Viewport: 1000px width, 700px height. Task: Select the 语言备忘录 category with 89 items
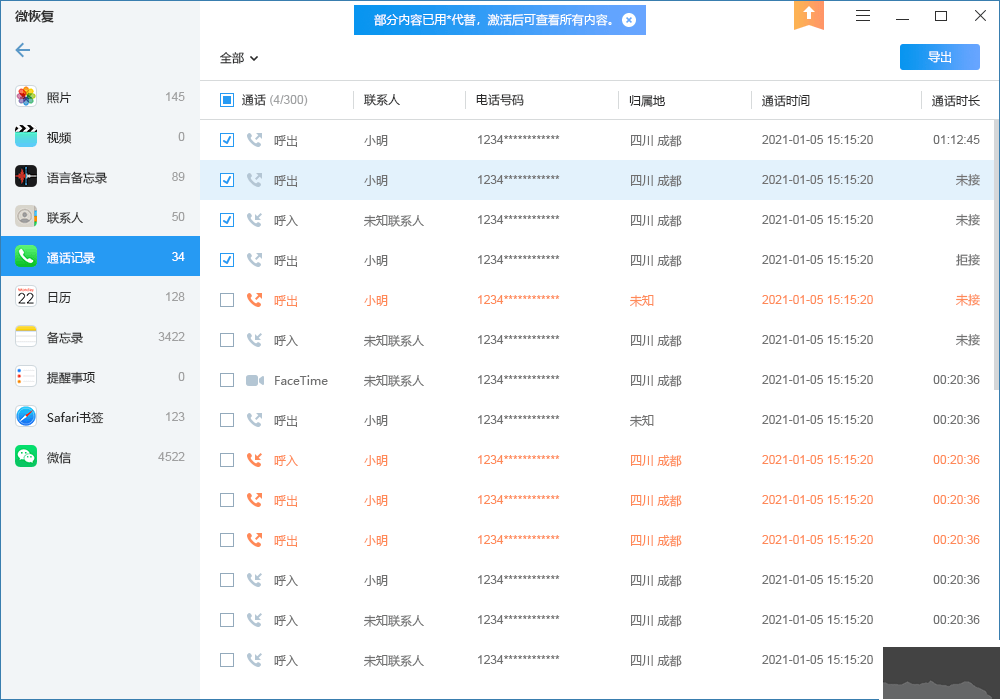[x=100, y=177]
